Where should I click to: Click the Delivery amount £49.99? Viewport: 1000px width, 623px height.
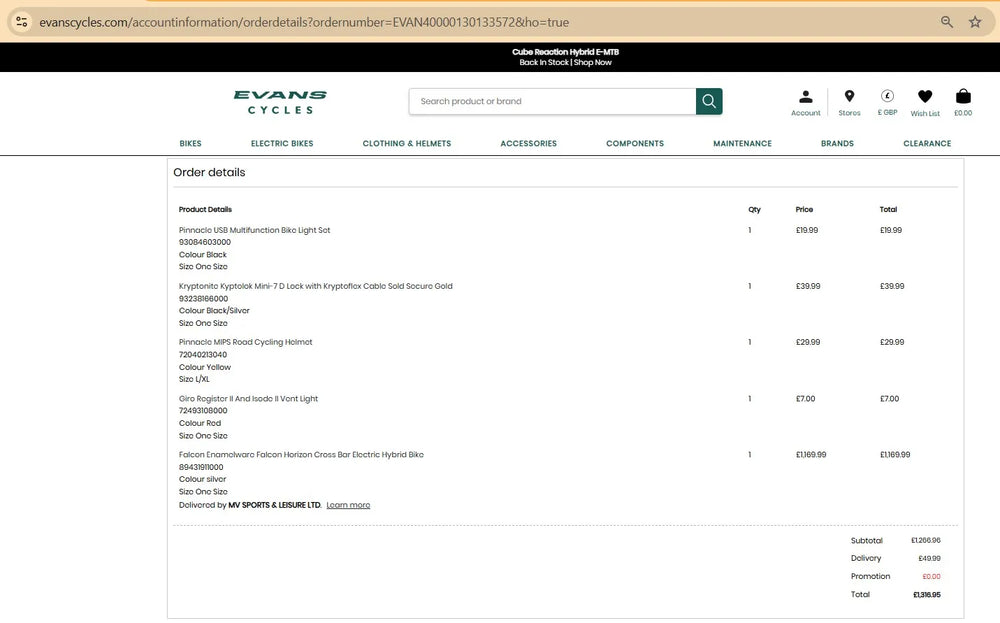[929, 558]
